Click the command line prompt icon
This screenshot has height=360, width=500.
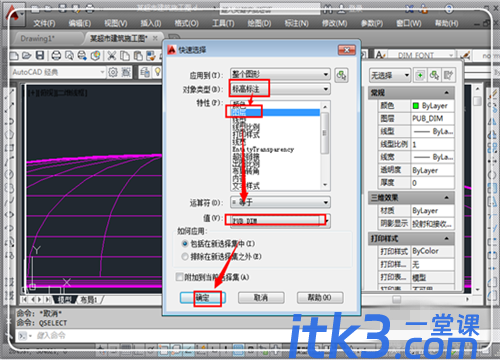click(23, 335)
